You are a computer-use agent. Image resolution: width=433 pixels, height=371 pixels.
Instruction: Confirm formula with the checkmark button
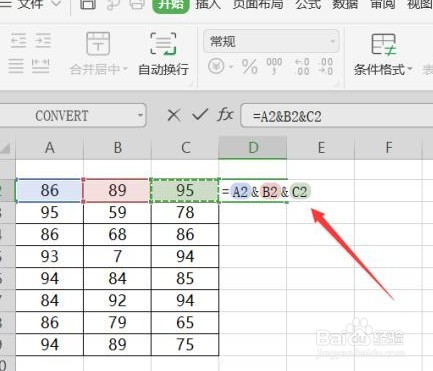(200, 115)
